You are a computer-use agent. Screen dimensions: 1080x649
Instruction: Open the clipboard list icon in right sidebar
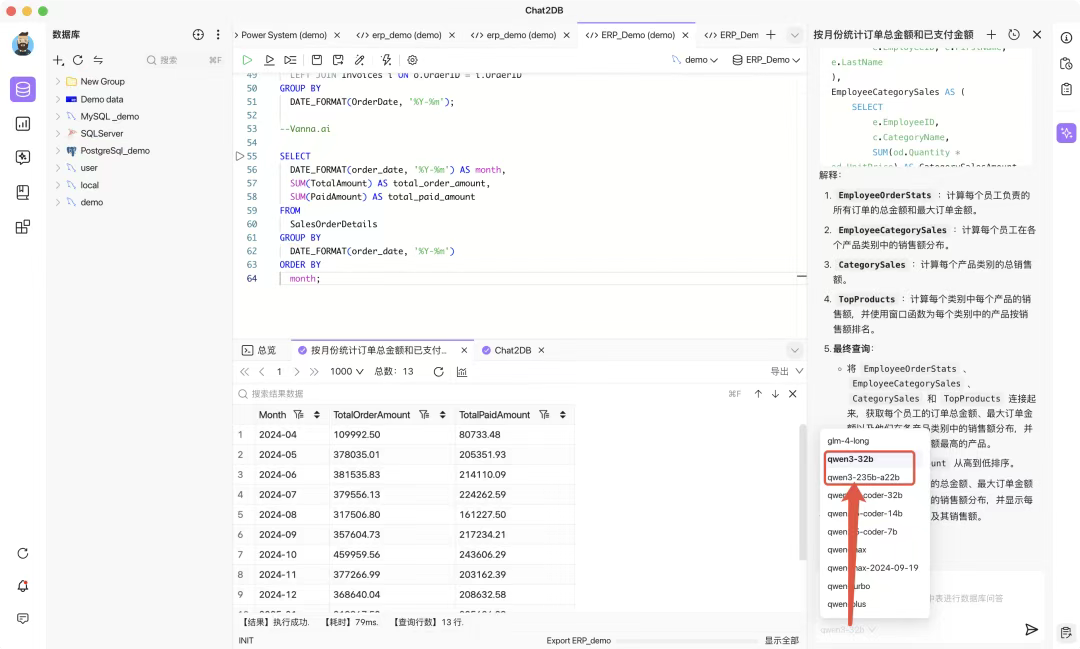coord(1066,89)
